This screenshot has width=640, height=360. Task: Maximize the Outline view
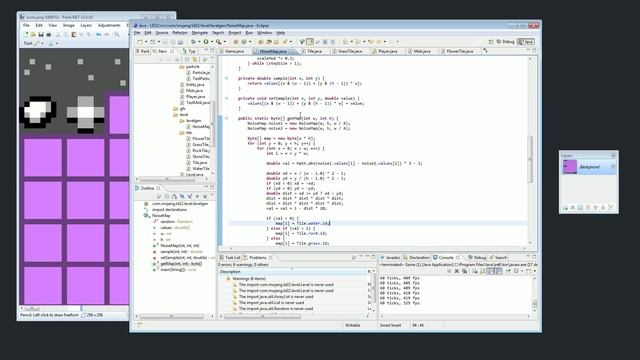point(212,188)
